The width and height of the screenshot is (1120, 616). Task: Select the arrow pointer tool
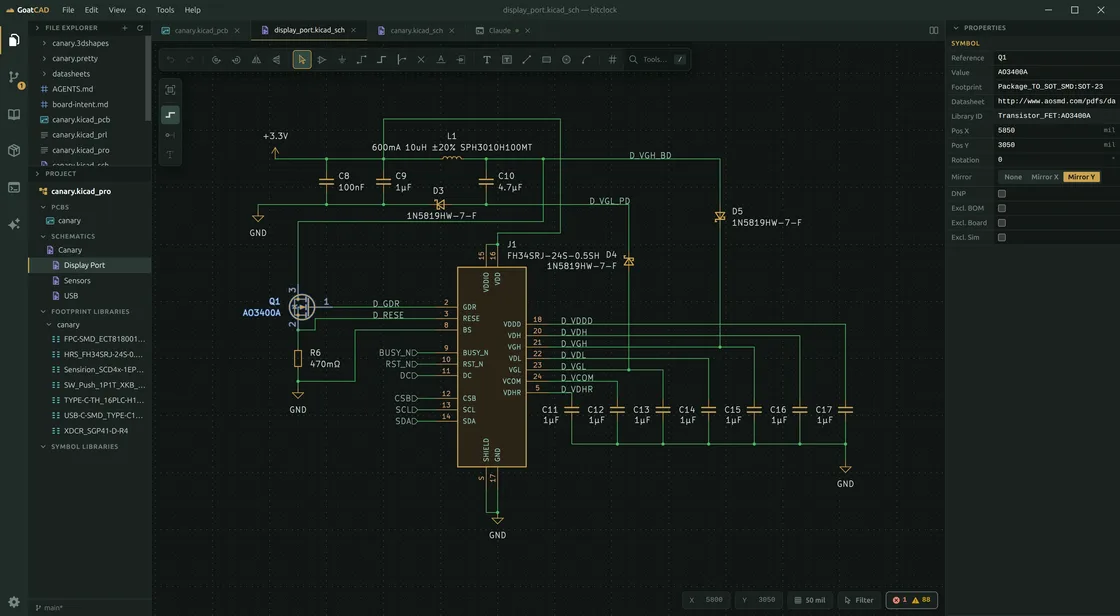(301, 59)
